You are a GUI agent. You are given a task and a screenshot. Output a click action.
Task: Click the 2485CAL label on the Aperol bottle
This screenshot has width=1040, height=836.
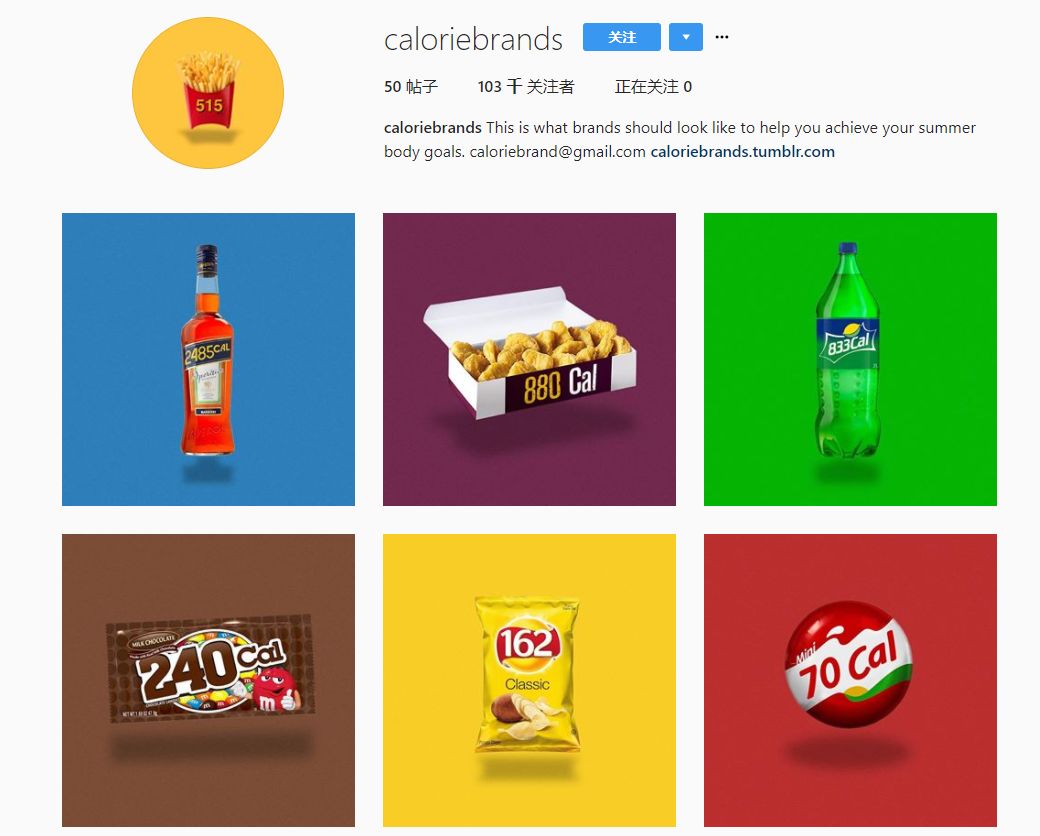point(208,353)
